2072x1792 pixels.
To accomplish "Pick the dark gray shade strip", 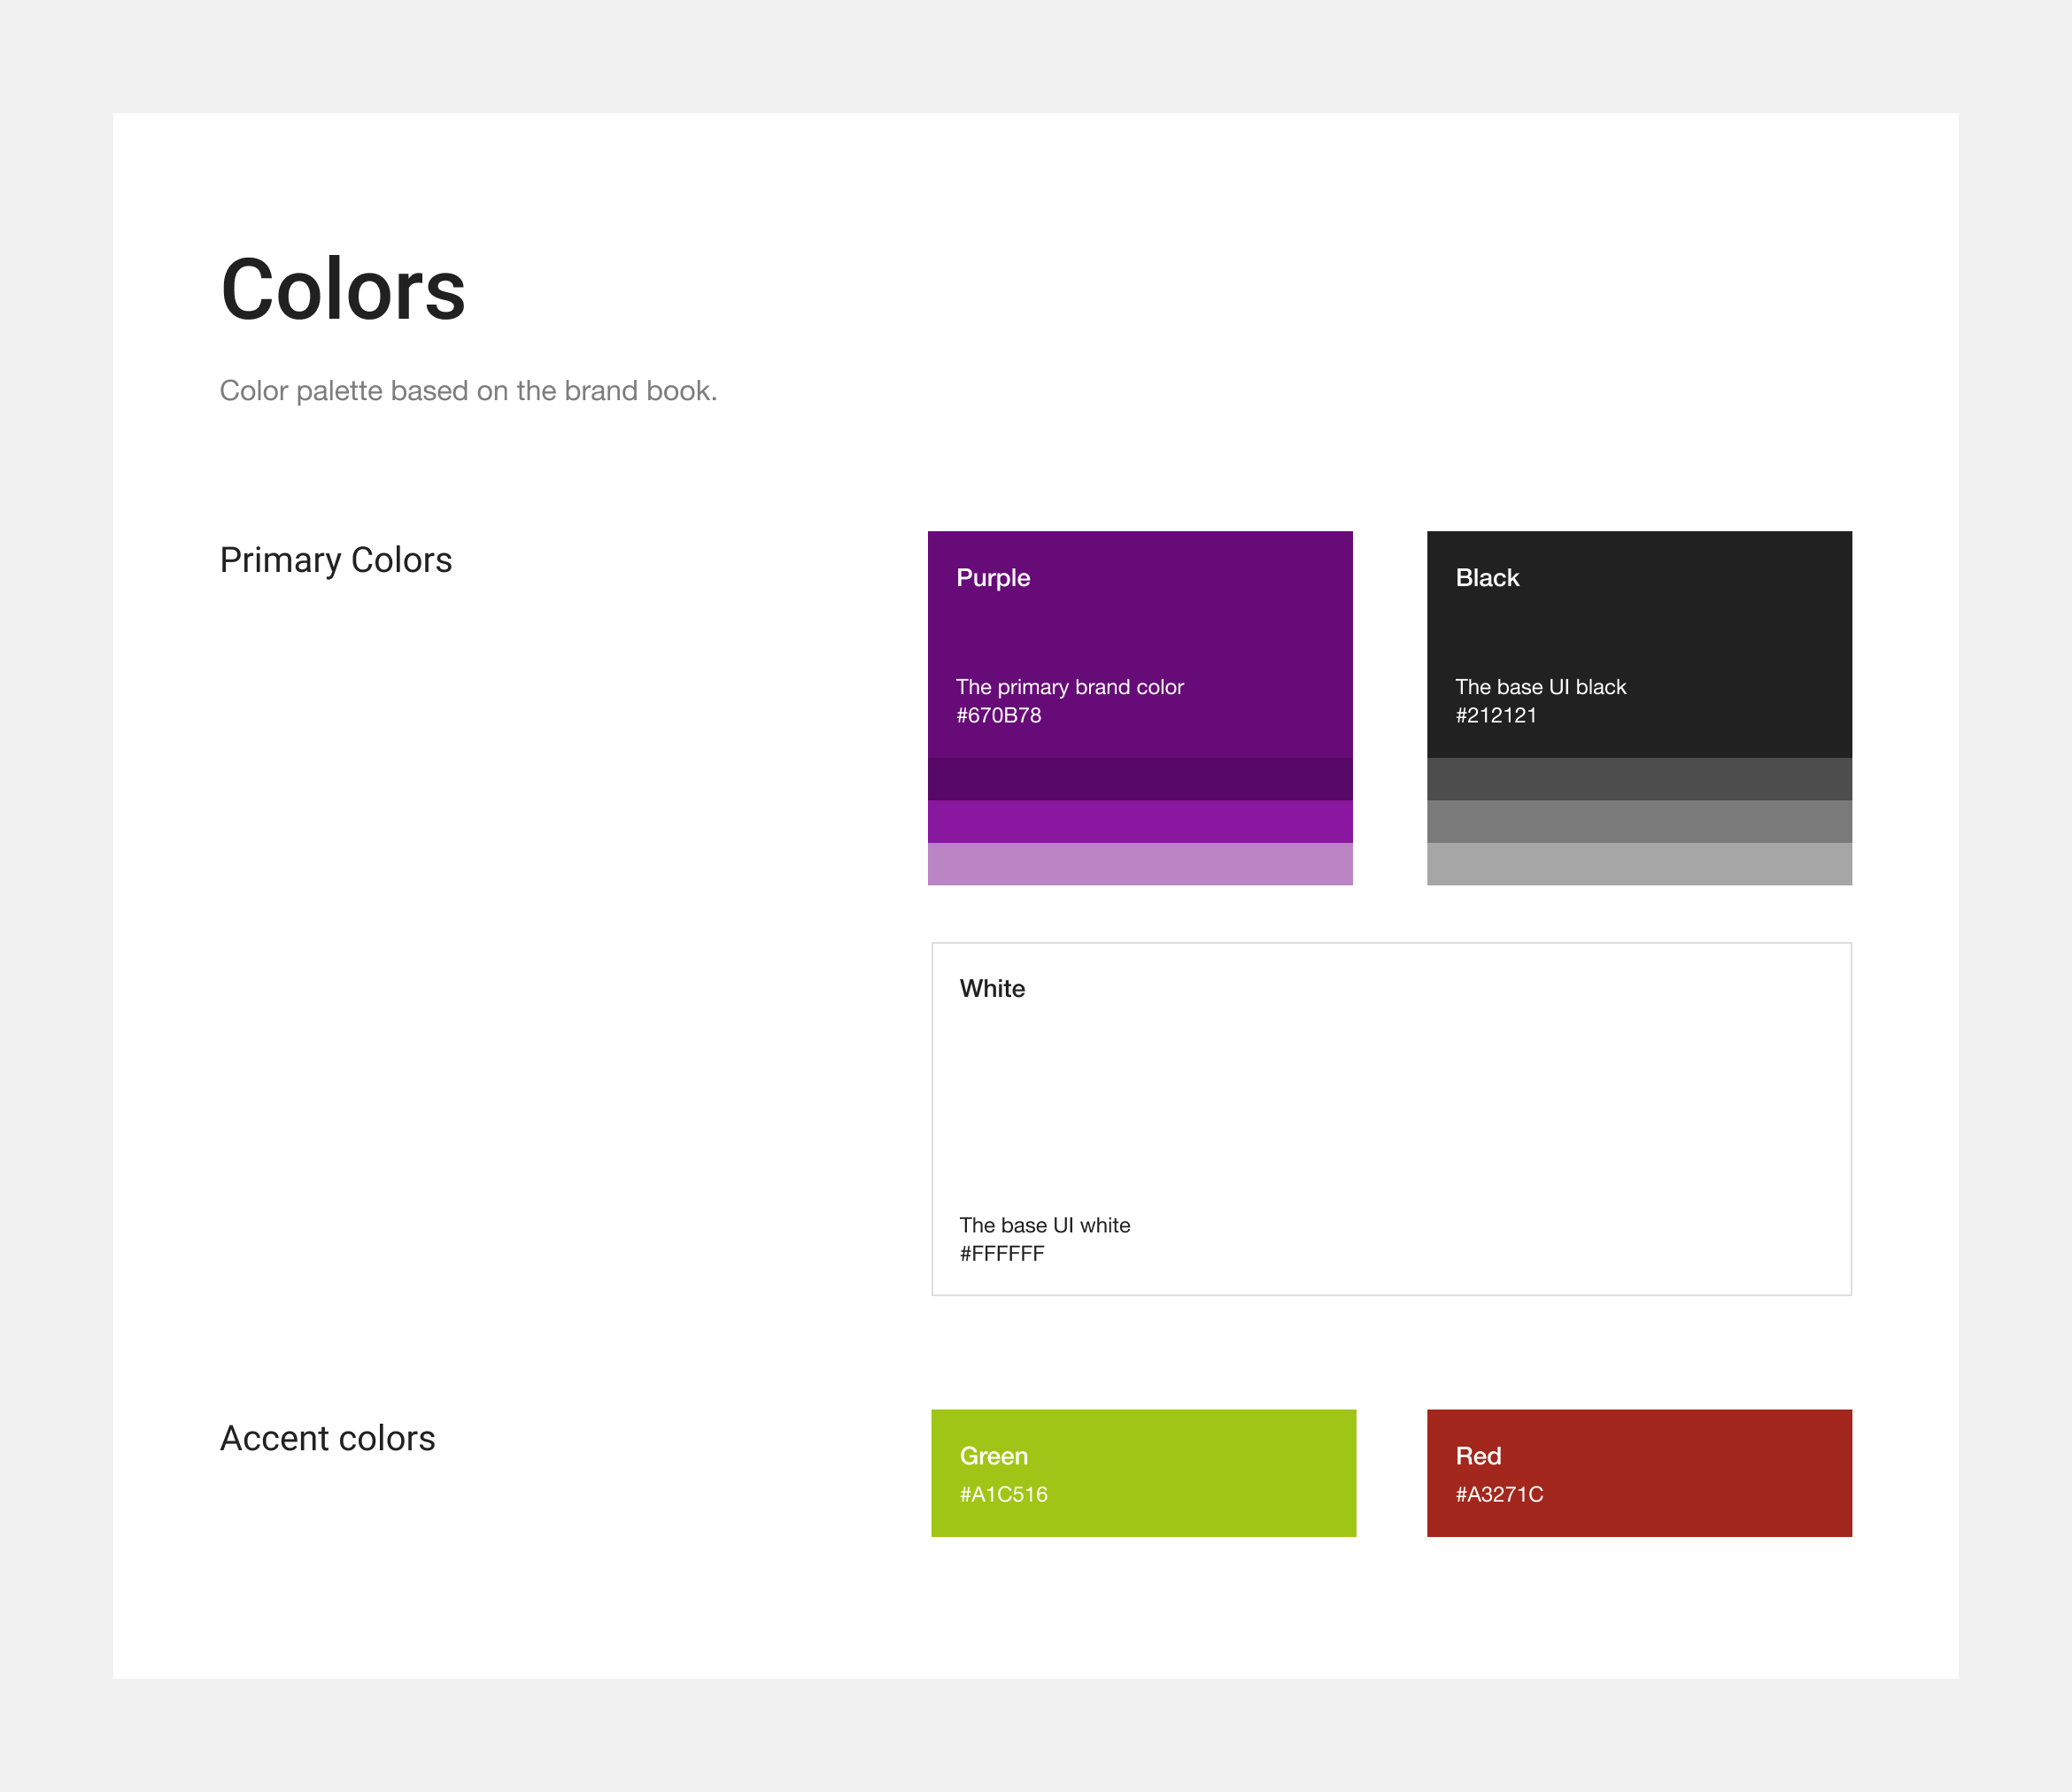I will [1639, 779].
